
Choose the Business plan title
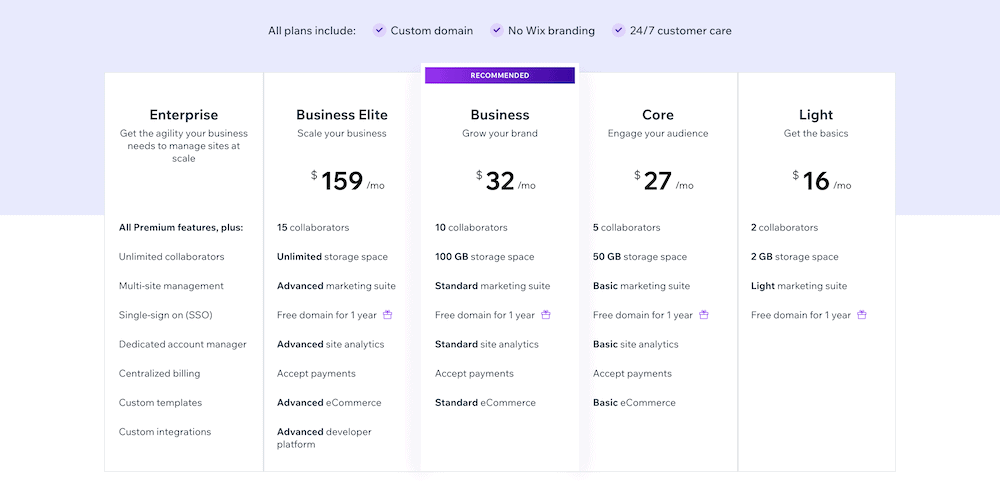coord(500,115)
